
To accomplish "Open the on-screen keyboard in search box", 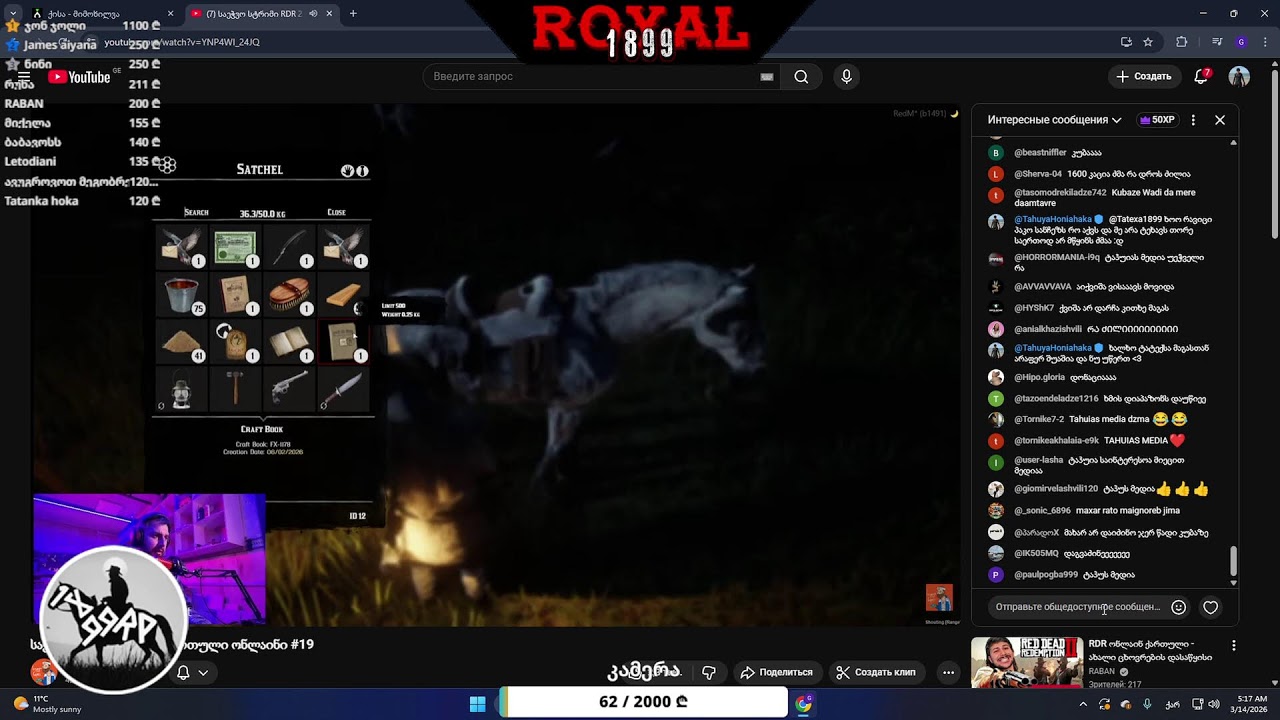I will [767, 77].
